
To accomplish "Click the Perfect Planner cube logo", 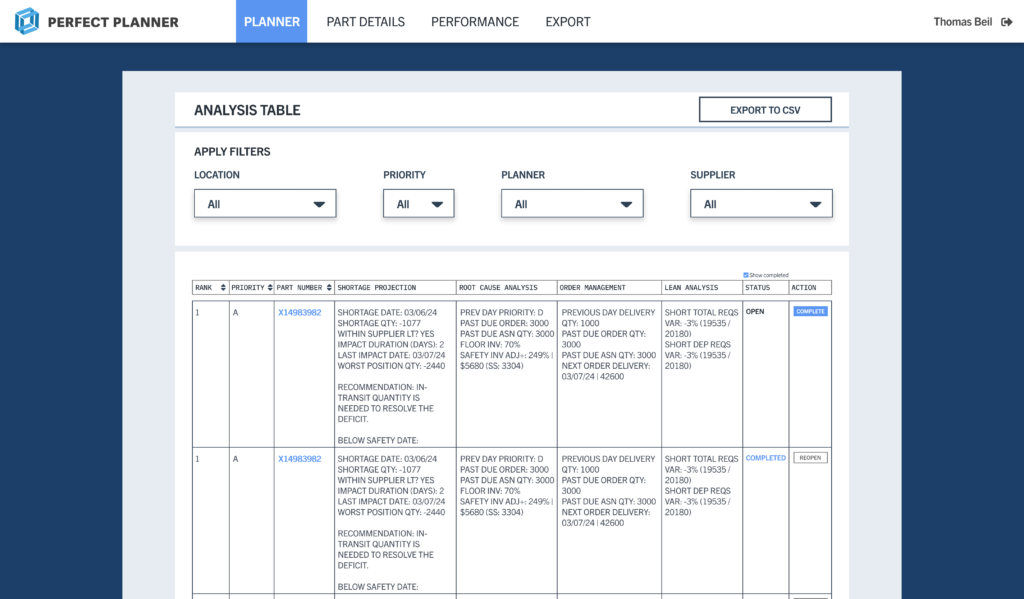I will [x=27, y=21].
